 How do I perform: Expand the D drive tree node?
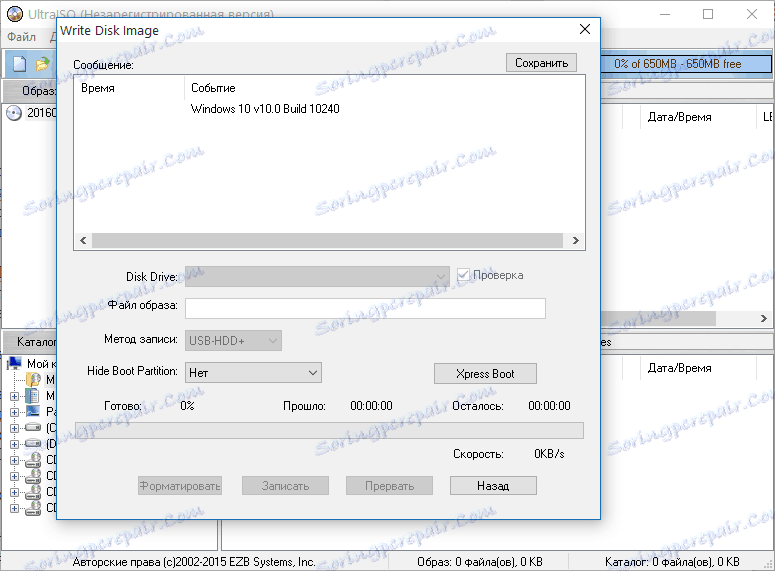14,444
